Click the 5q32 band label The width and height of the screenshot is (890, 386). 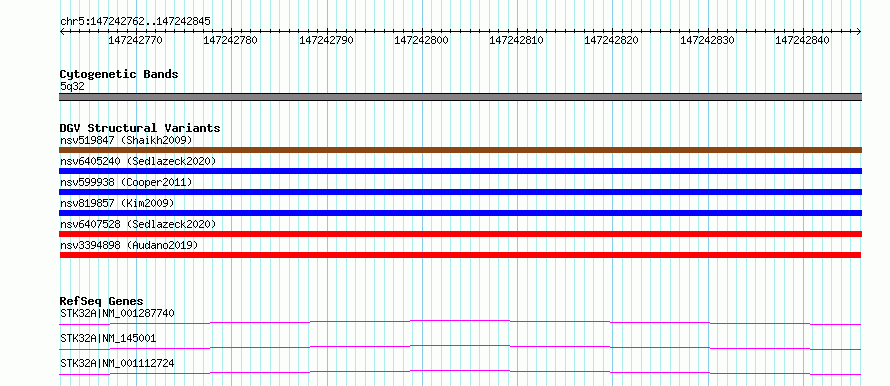pyautogui.click(x=72, y=87)
